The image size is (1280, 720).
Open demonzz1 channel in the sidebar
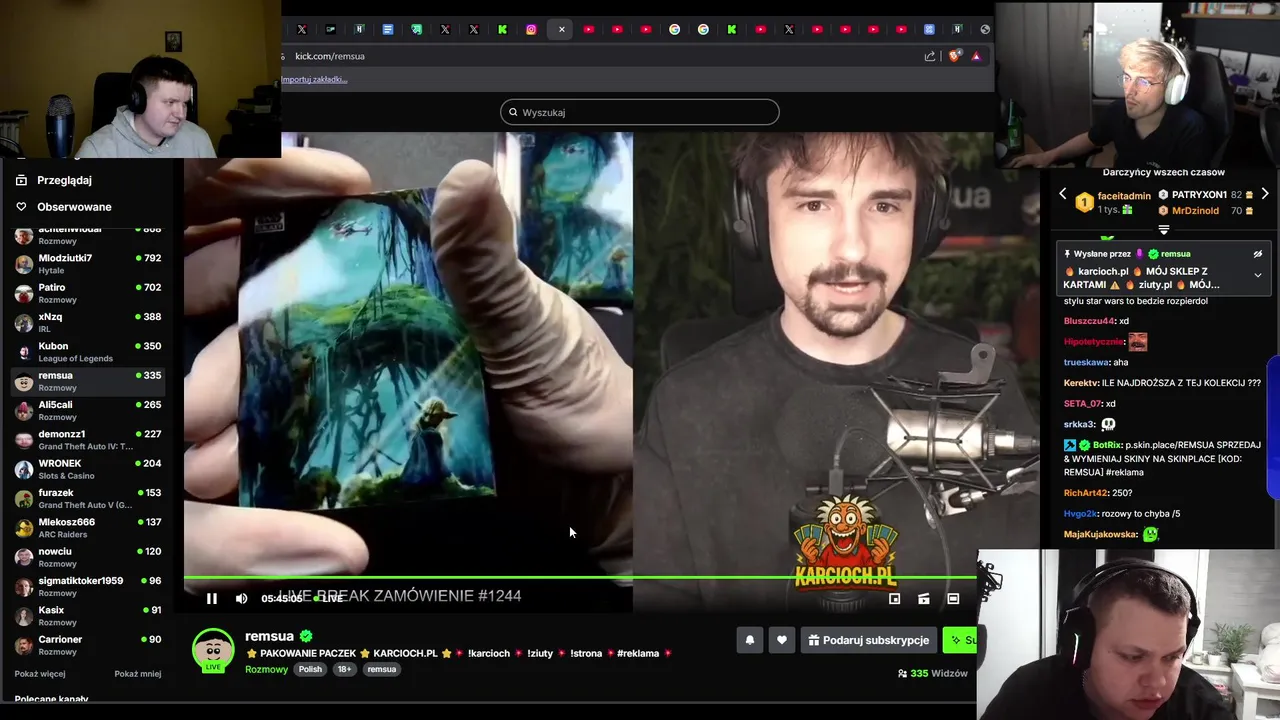pos(88,440)
